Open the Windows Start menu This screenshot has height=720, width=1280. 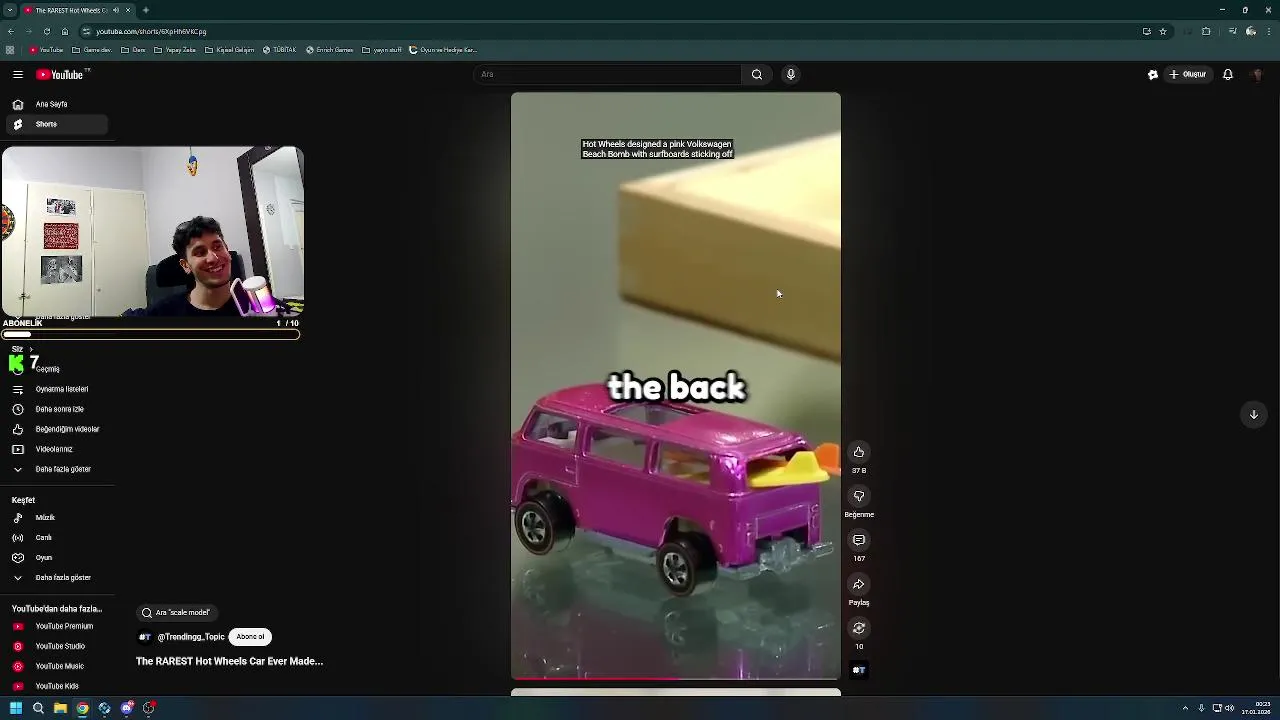click(16, 708)
